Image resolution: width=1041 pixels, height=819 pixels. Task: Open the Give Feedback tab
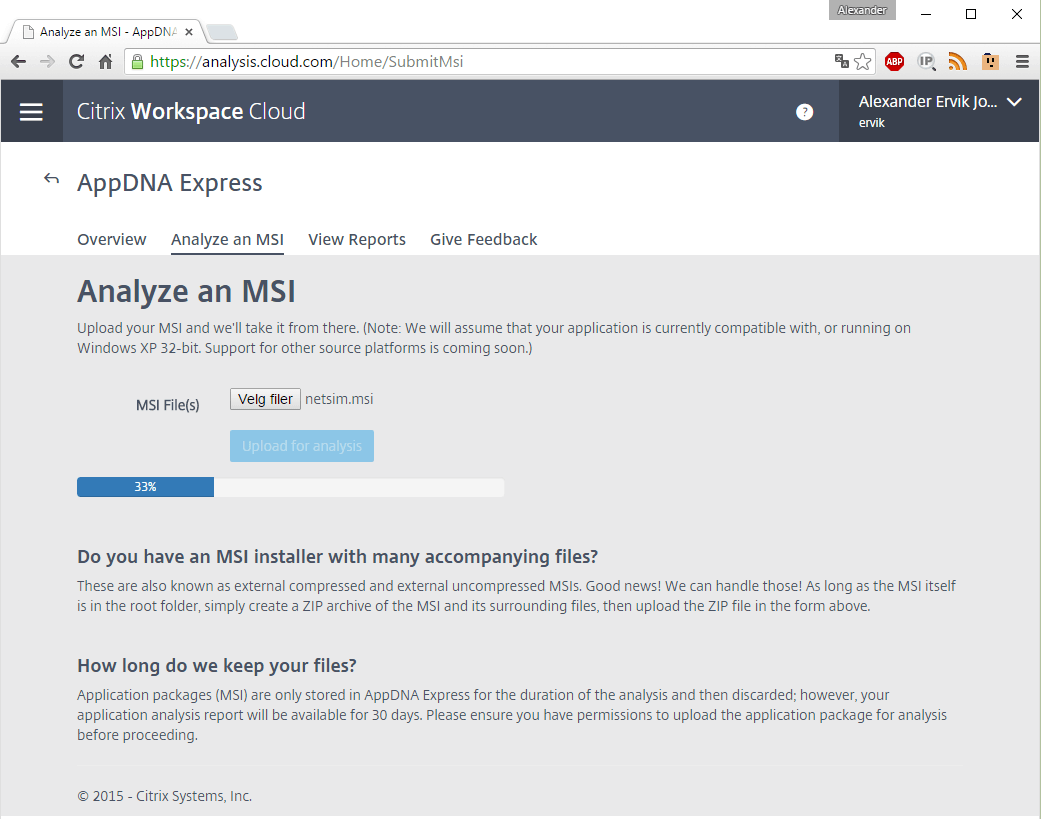[483, 240]
